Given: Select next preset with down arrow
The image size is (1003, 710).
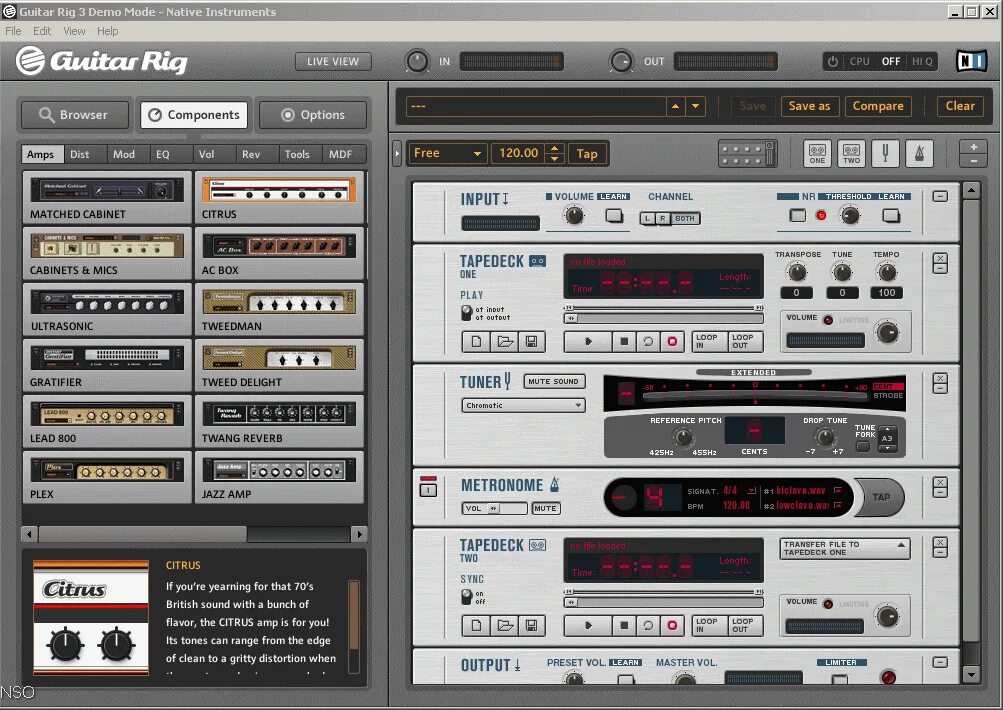Looking at the screenshot, I should pyautogui.click(x=695, y=107).
